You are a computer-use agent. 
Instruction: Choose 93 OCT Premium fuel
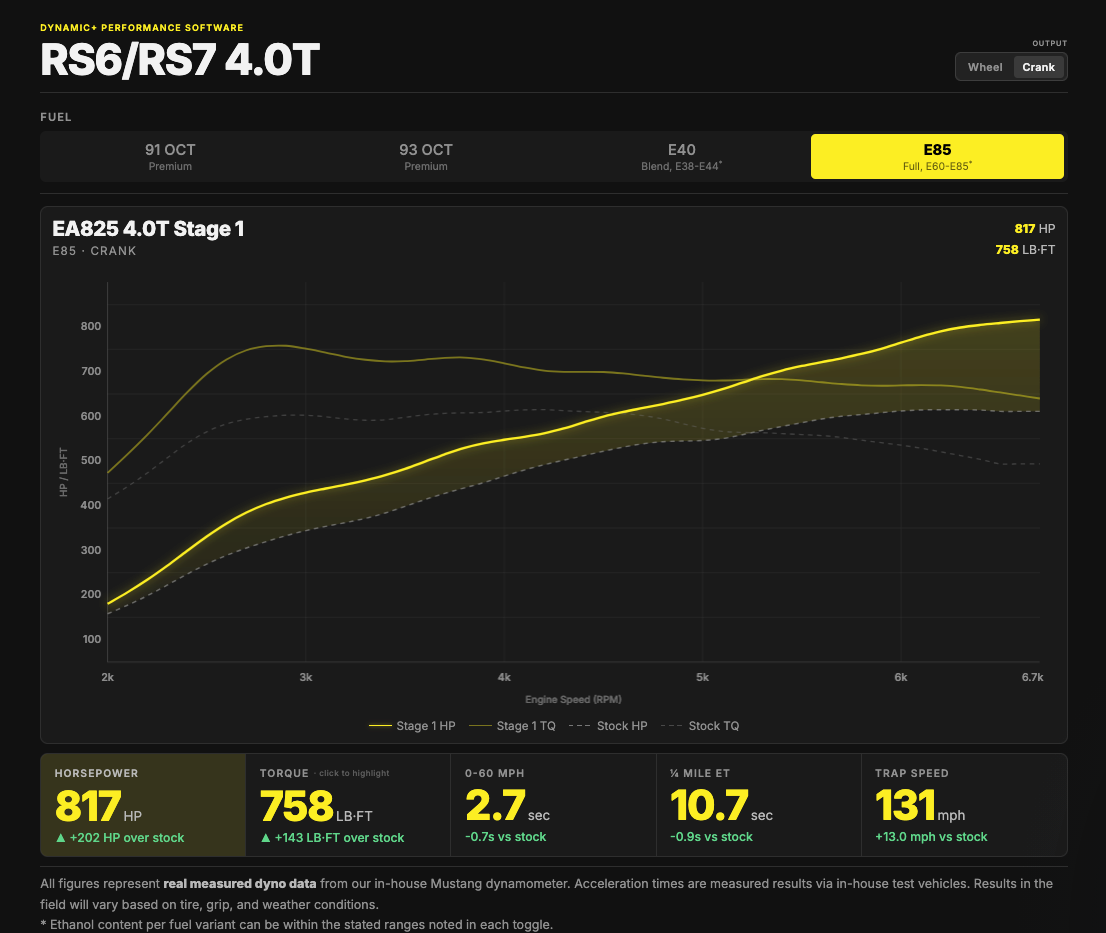pyautogui.click(x=426, y=157)
